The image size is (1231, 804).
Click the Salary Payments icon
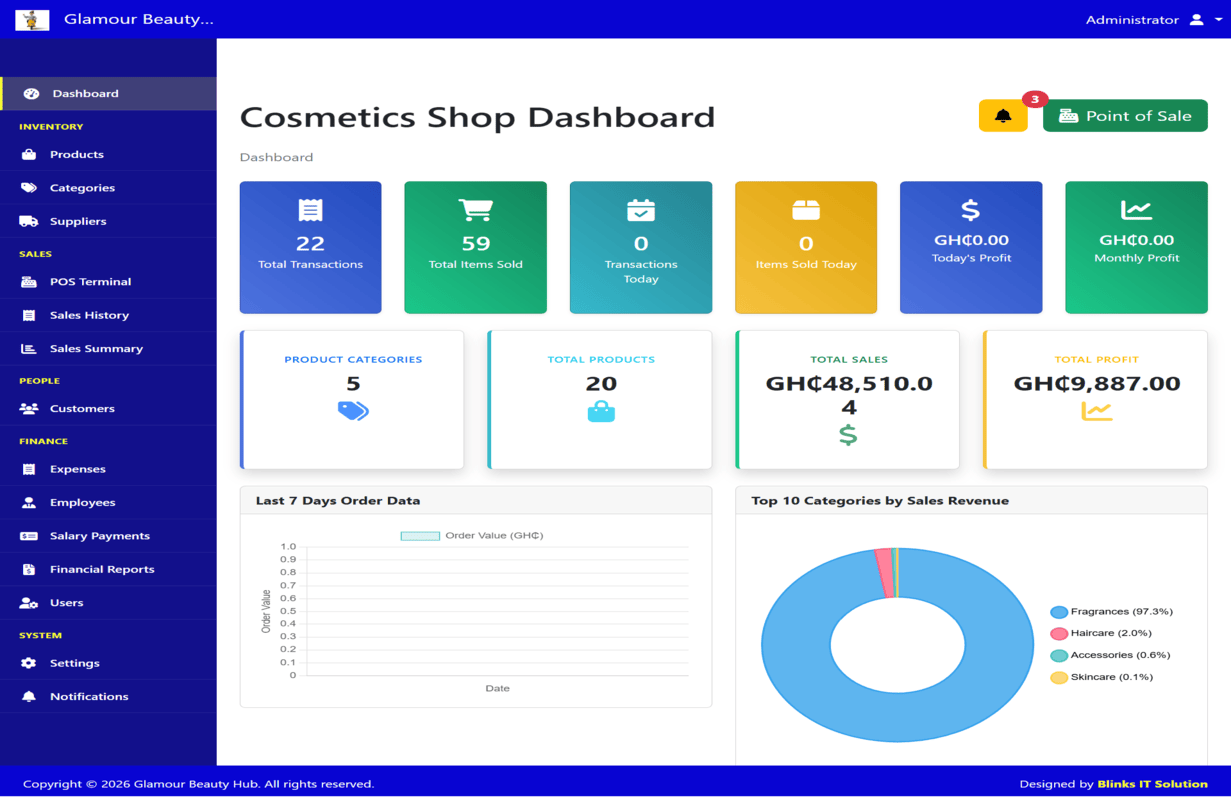(28, 535)
